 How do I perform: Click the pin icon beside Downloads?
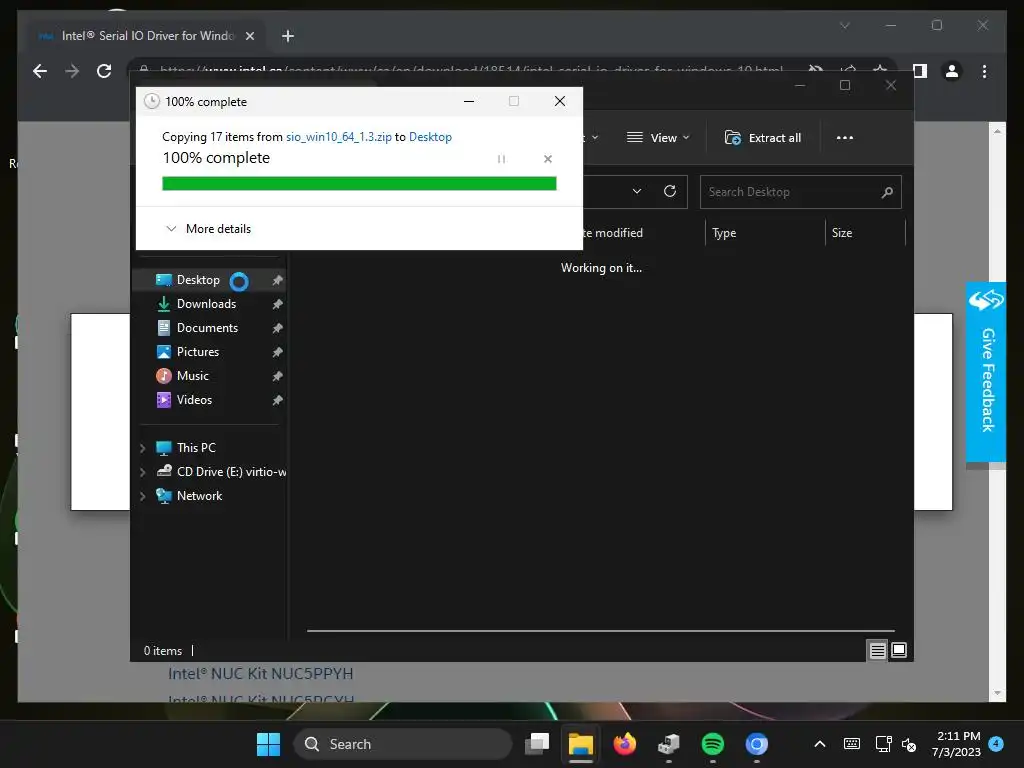tap(278, 304)
